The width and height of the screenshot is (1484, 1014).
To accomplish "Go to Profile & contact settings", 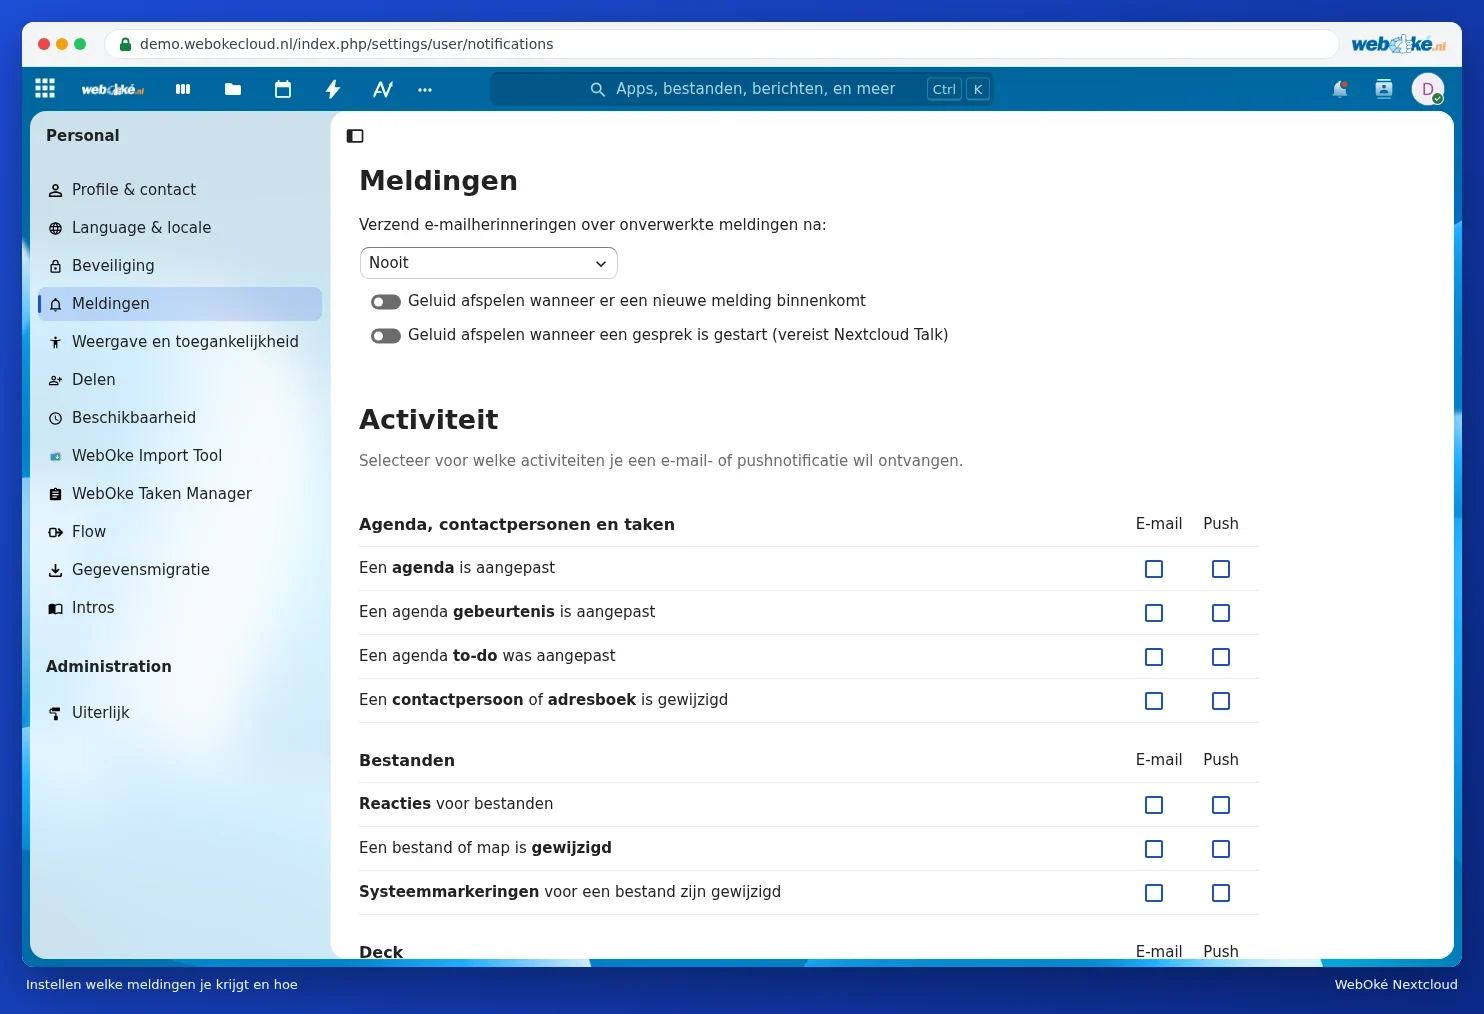I will click(180, 190).
